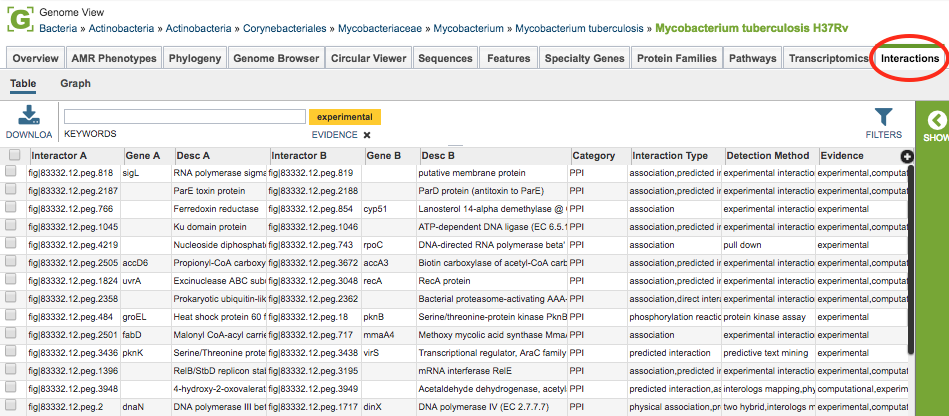Check the row for fig|83332.12.peg.2501
The width and height of the screenshot is (949, 416).
11,334
